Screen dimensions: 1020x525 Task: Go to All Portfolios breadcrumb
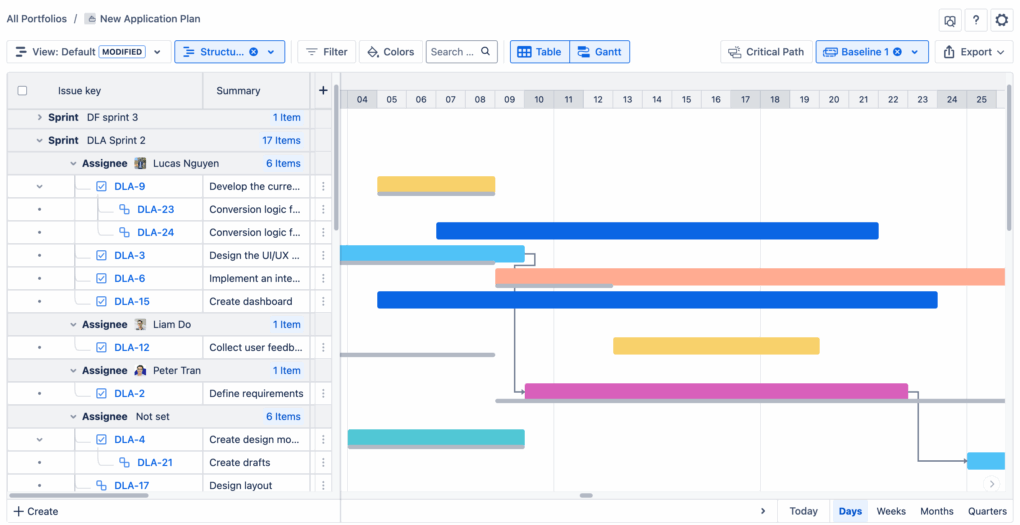coord(36,19)
